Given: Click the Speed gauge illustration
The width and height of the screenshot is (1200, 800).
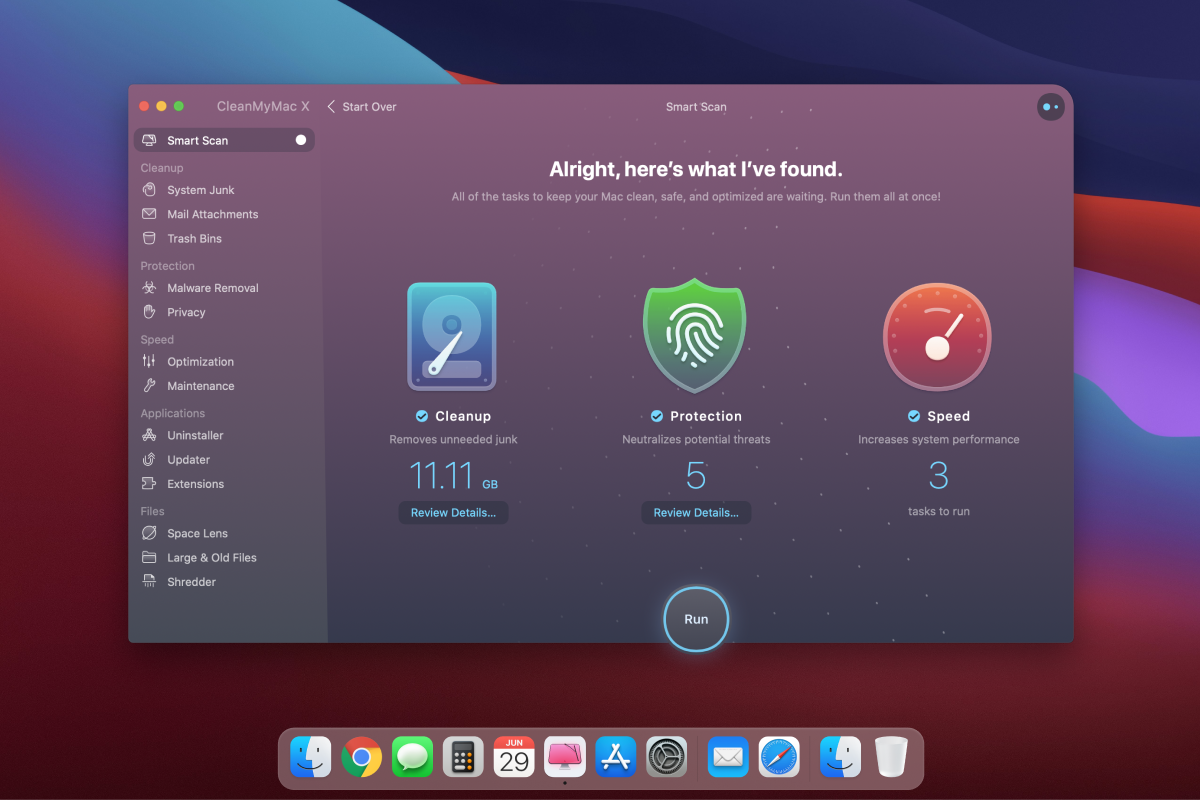Looking at the screenshot, I should (937, 338).
